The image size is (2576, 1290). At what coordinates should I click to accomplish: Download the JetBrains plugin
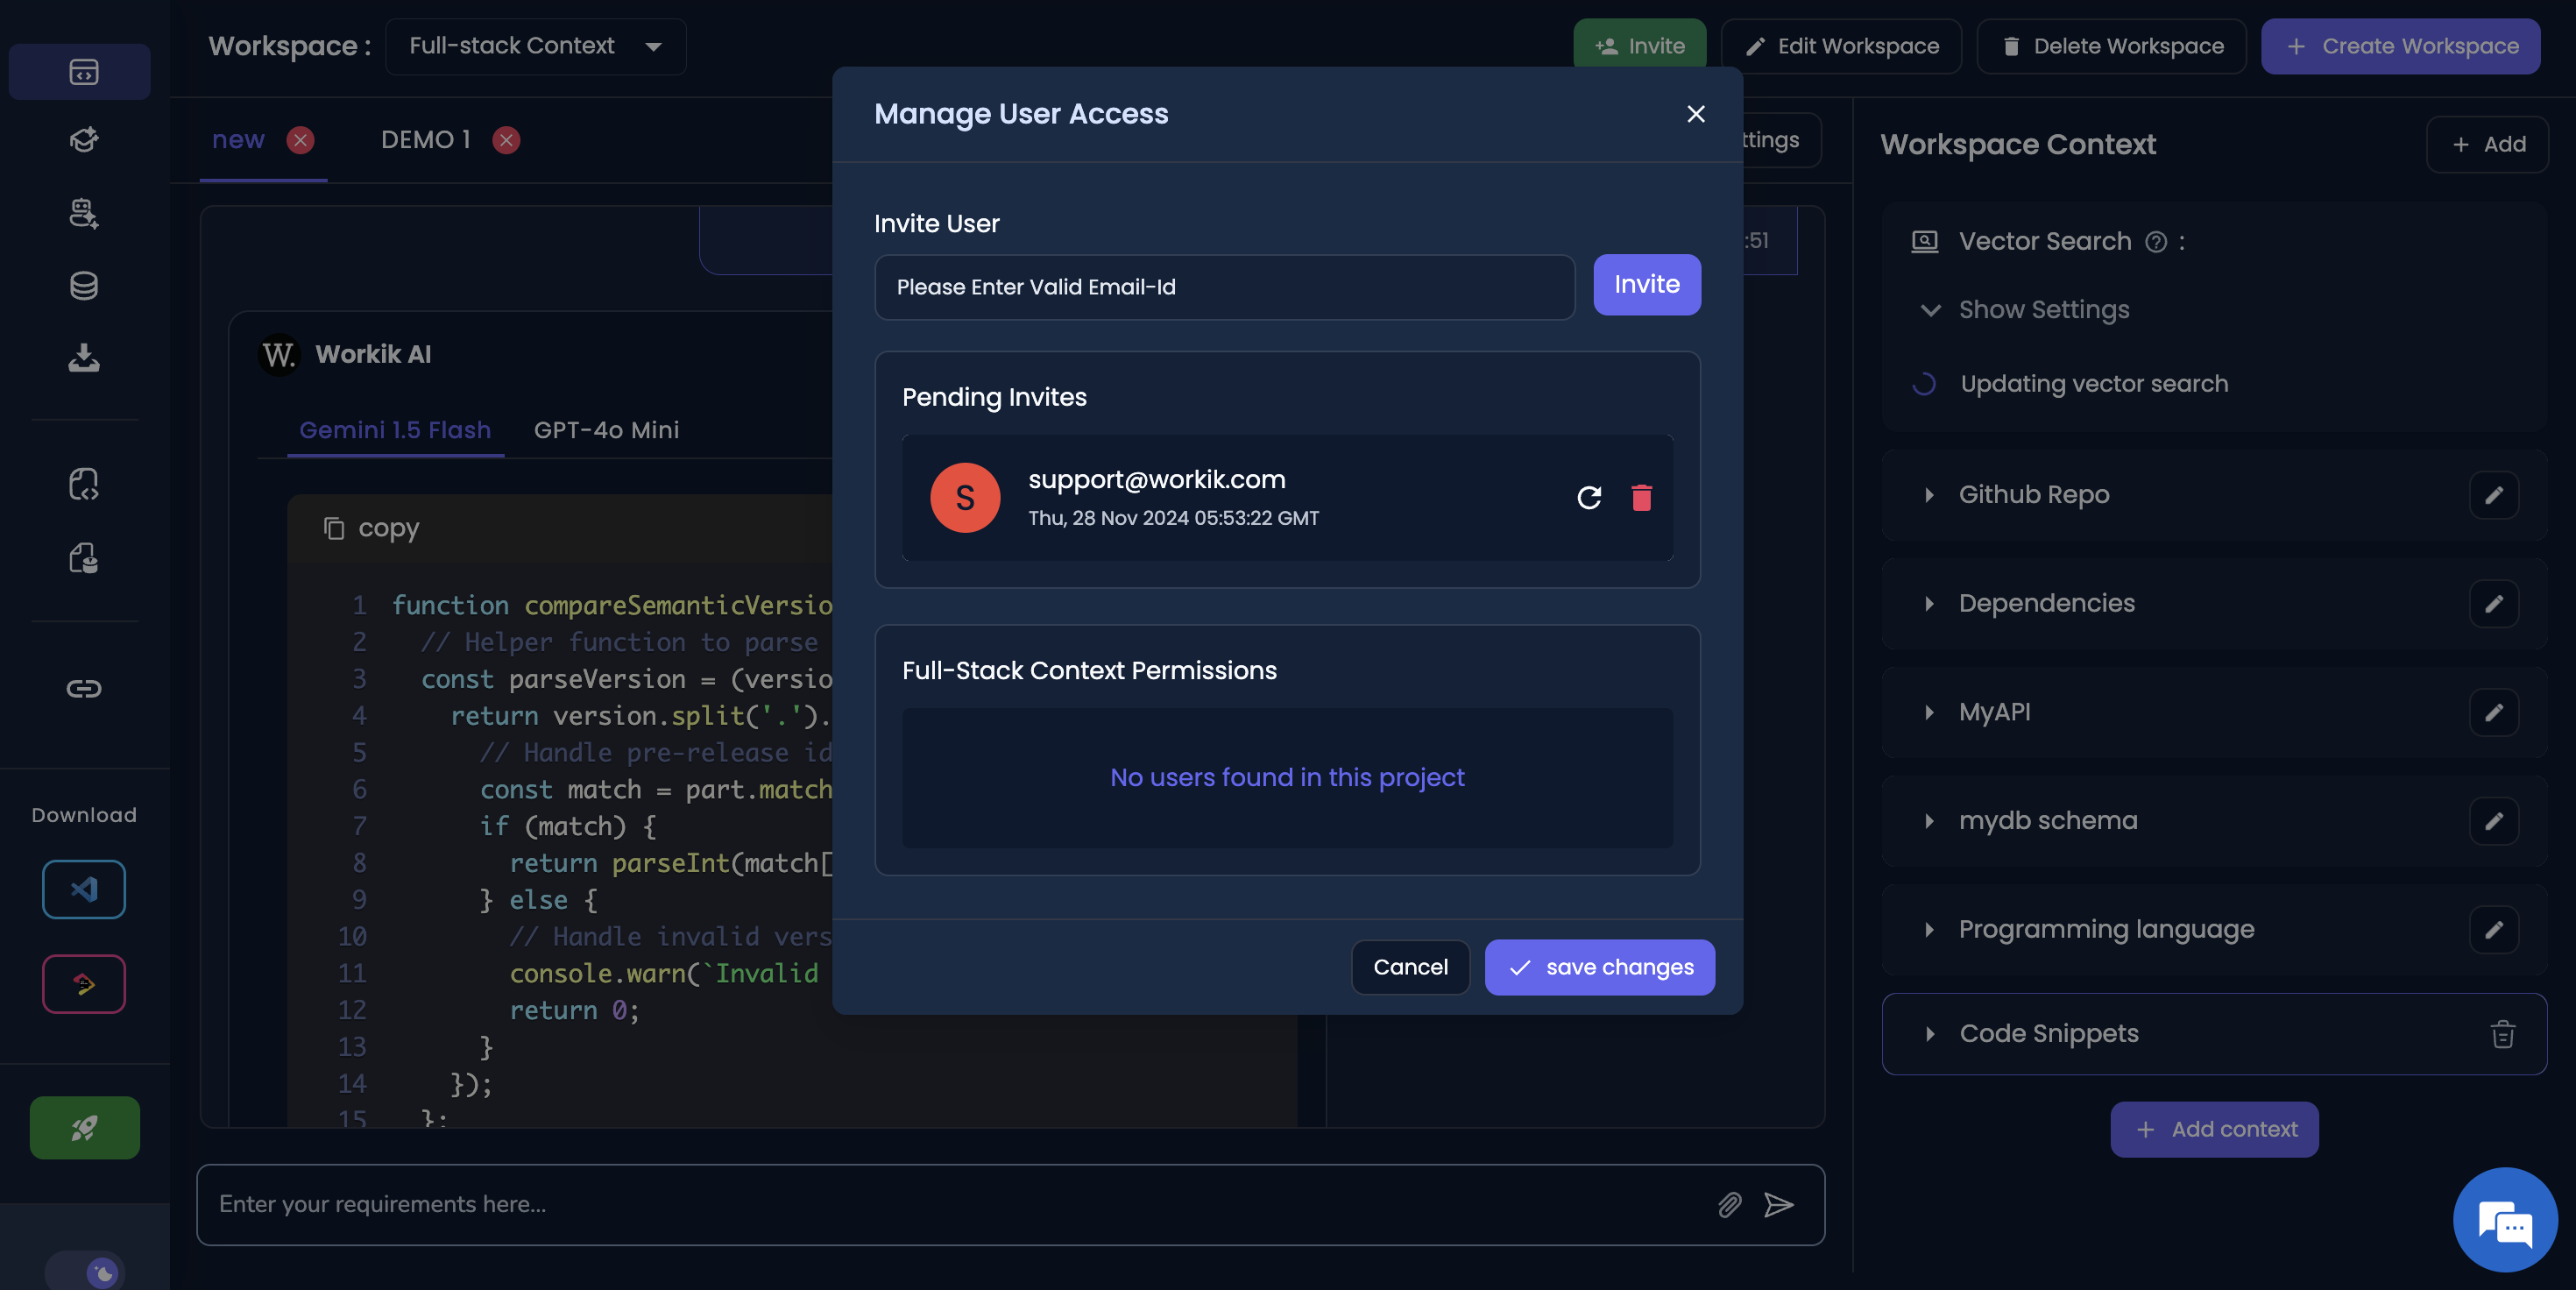click(x=83, y=983)
